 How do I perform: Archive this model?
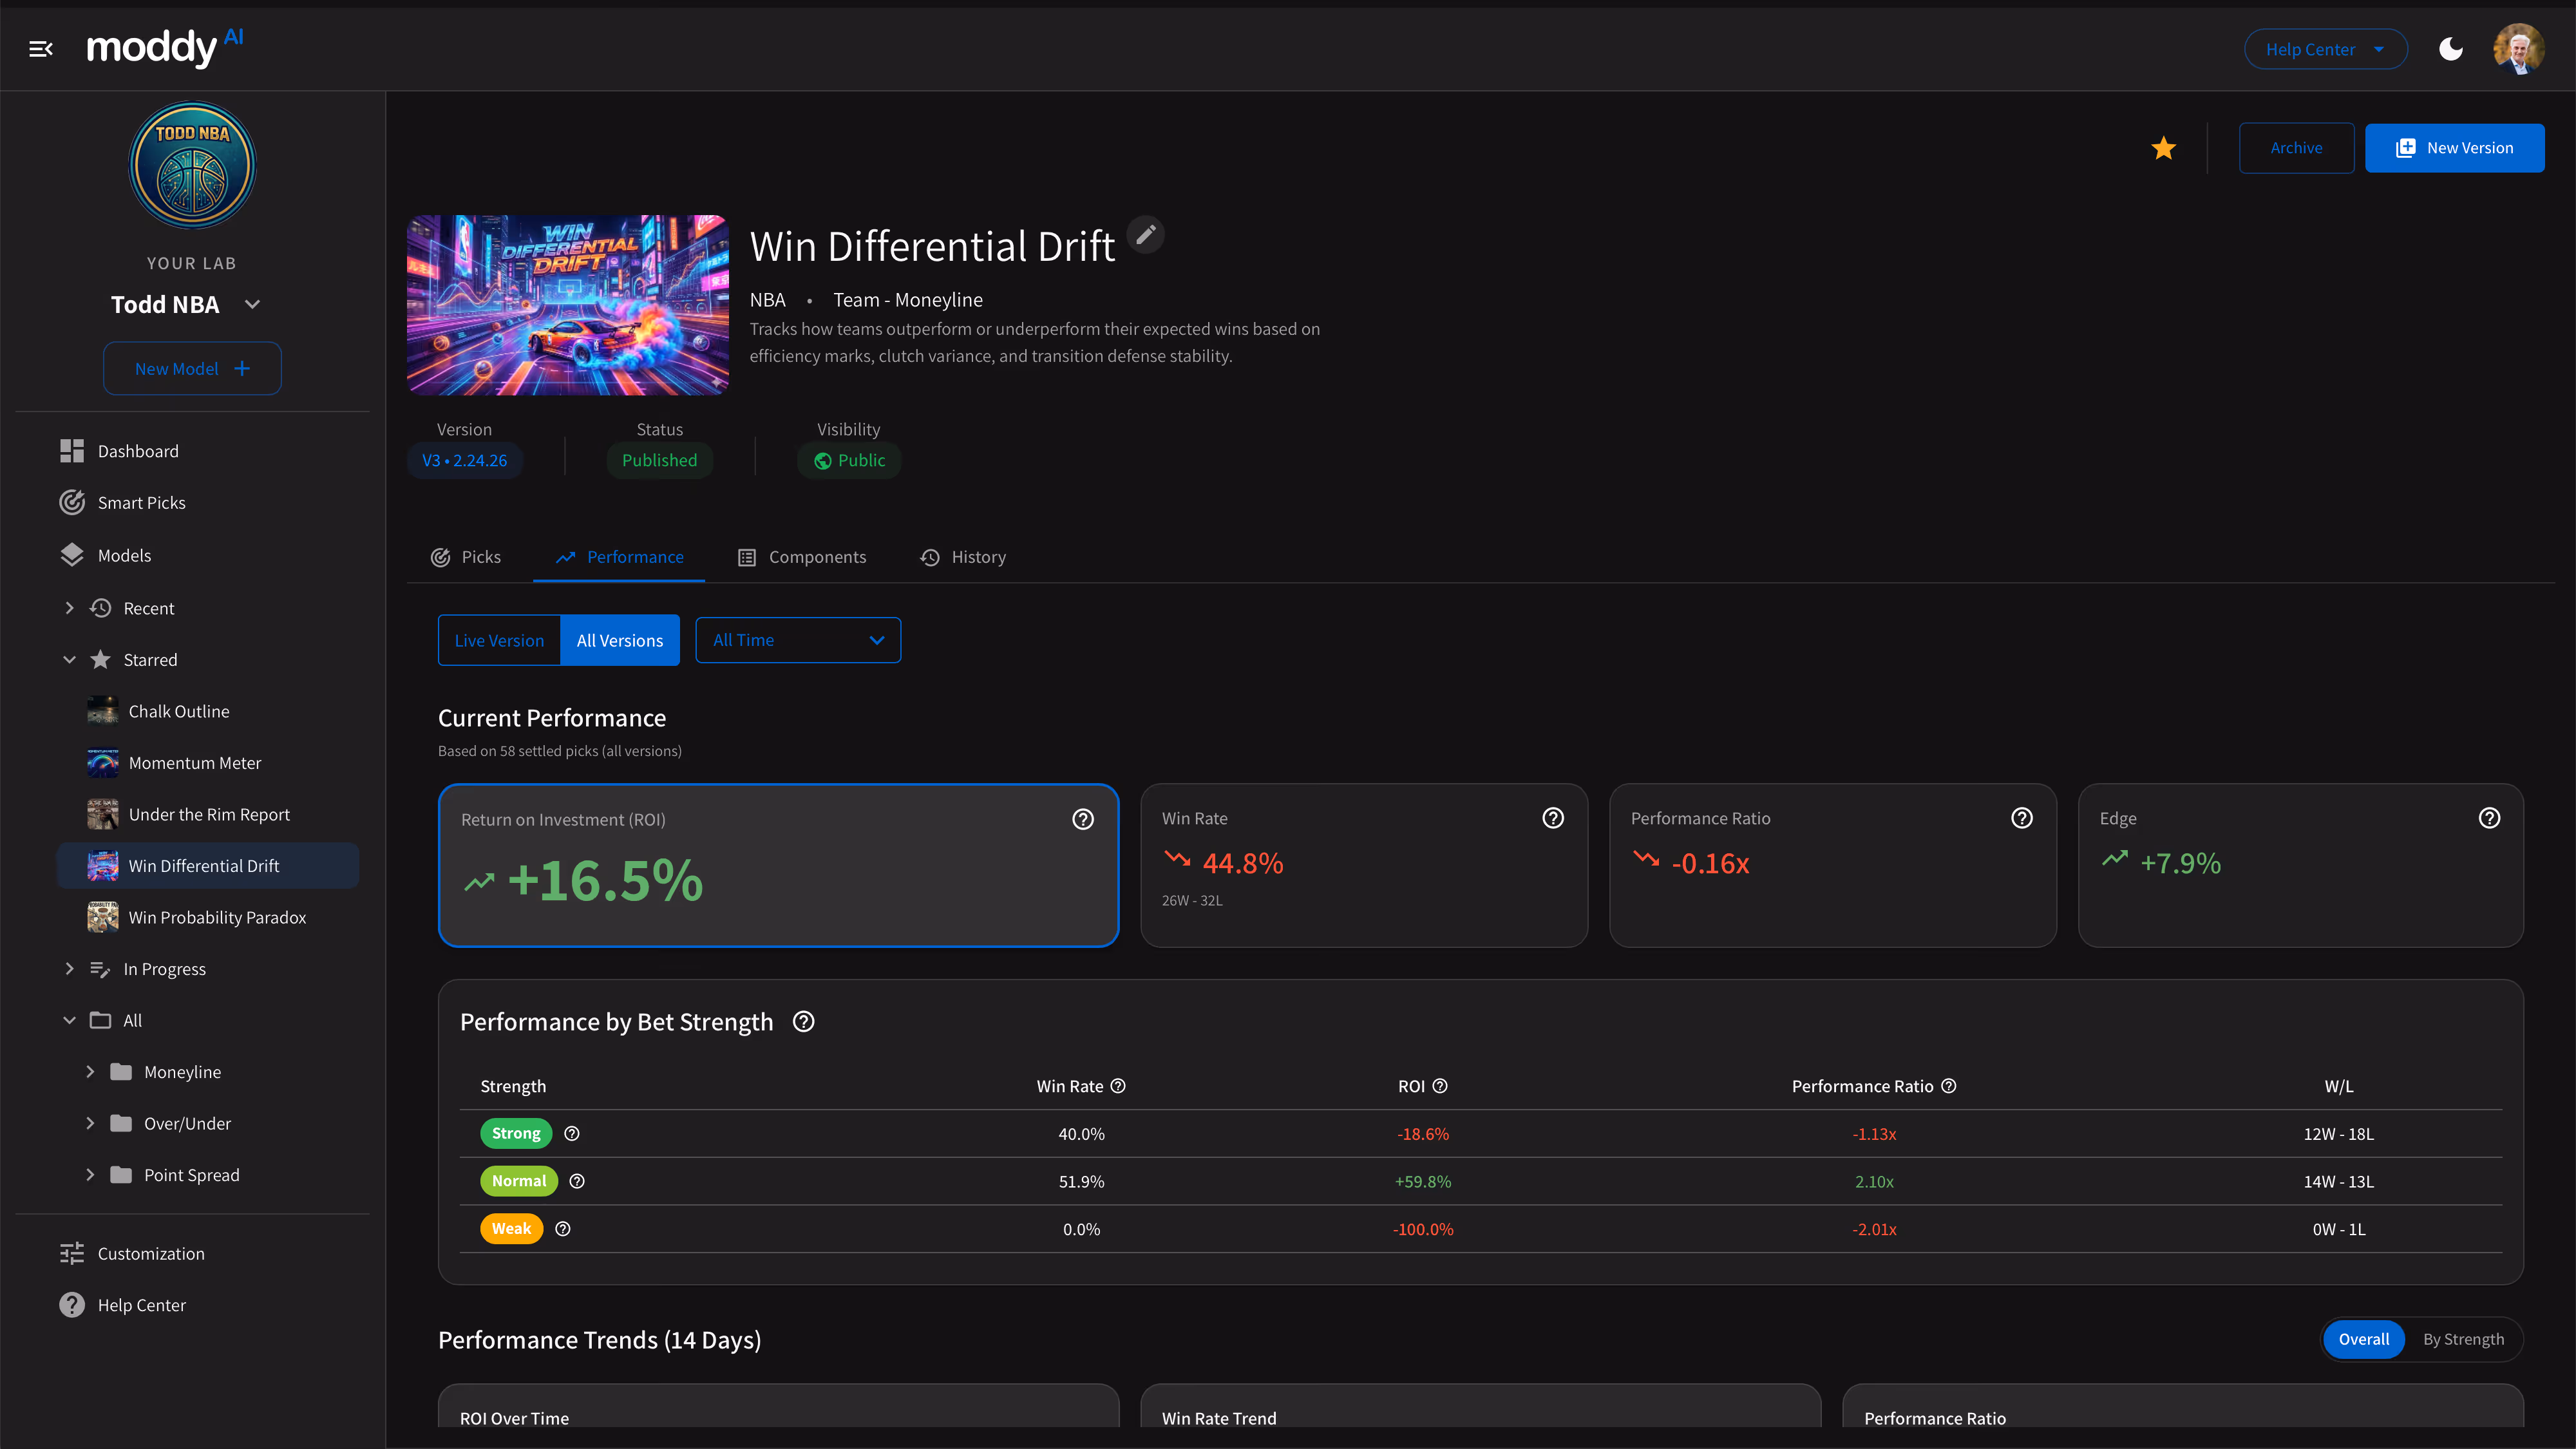click(x=2296, y=147)
